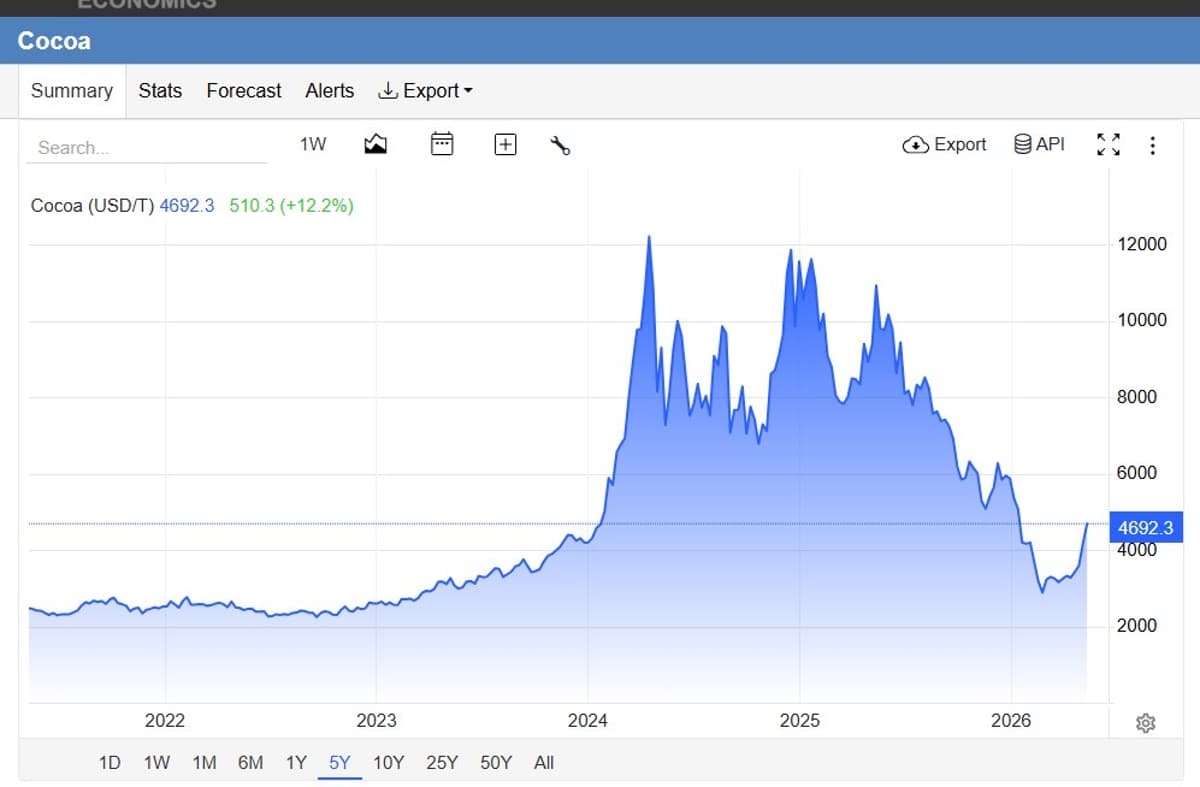Screen dimensions: 1200x787
Task: Click the 6000 y-axis label
Action: click(1137, 473)
